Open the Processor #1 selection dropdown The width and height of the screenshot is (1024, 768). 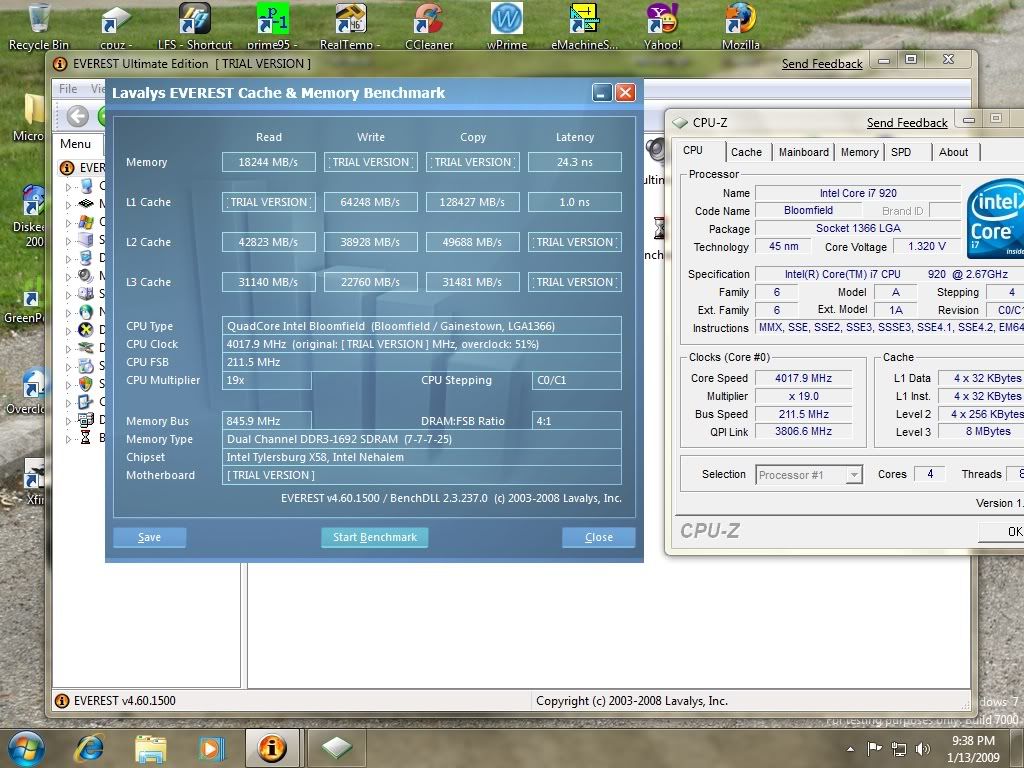coord(809,475)
